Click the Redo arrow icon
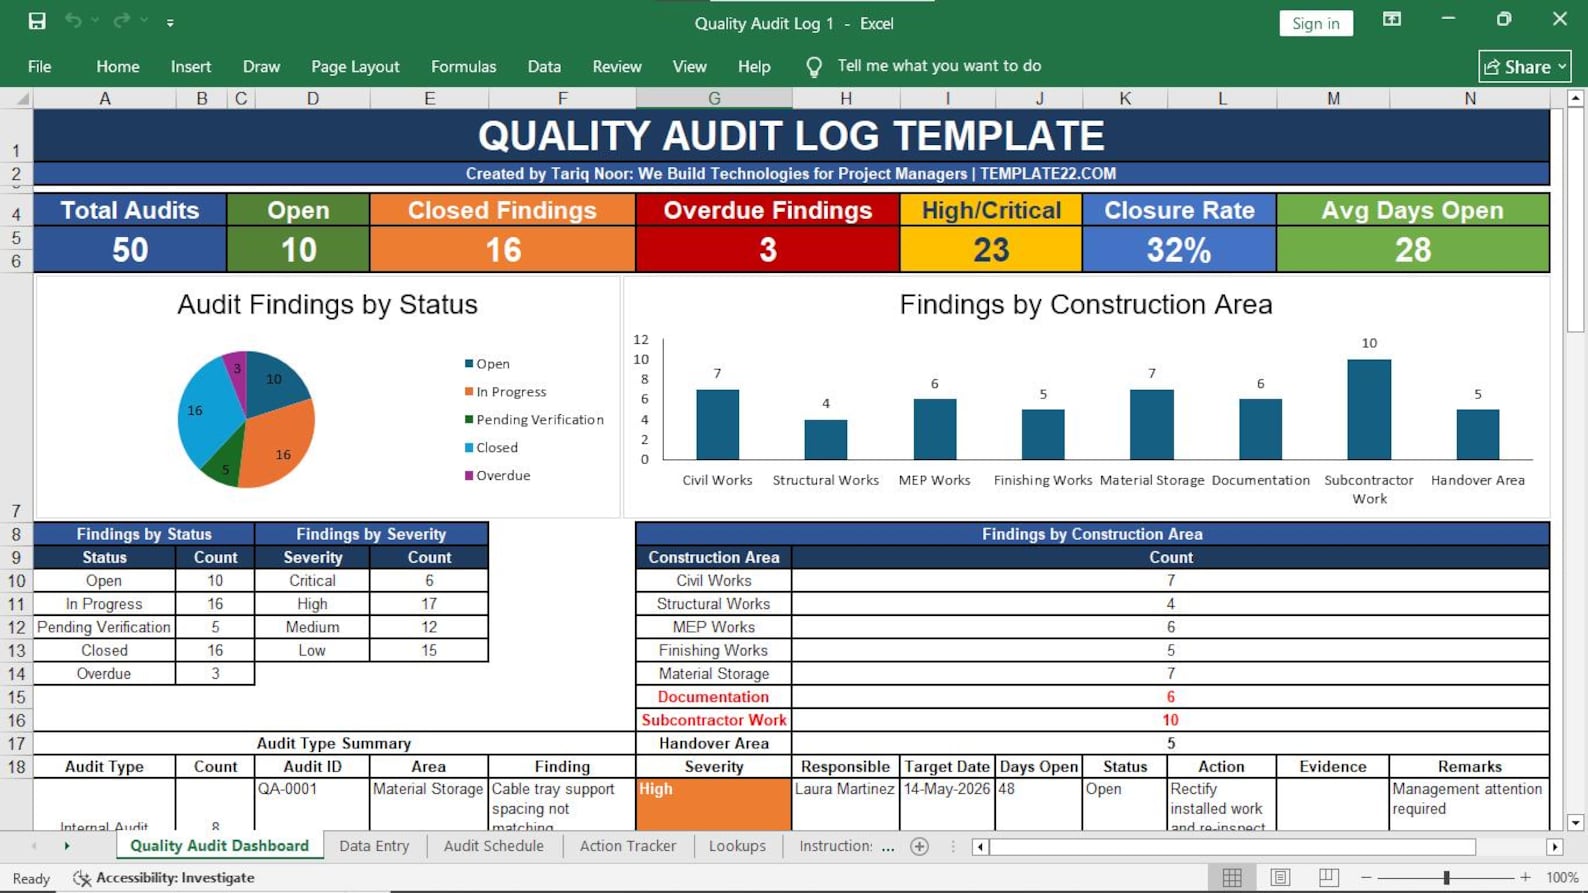Viewport: 1588px width, 893px height. 121,21
